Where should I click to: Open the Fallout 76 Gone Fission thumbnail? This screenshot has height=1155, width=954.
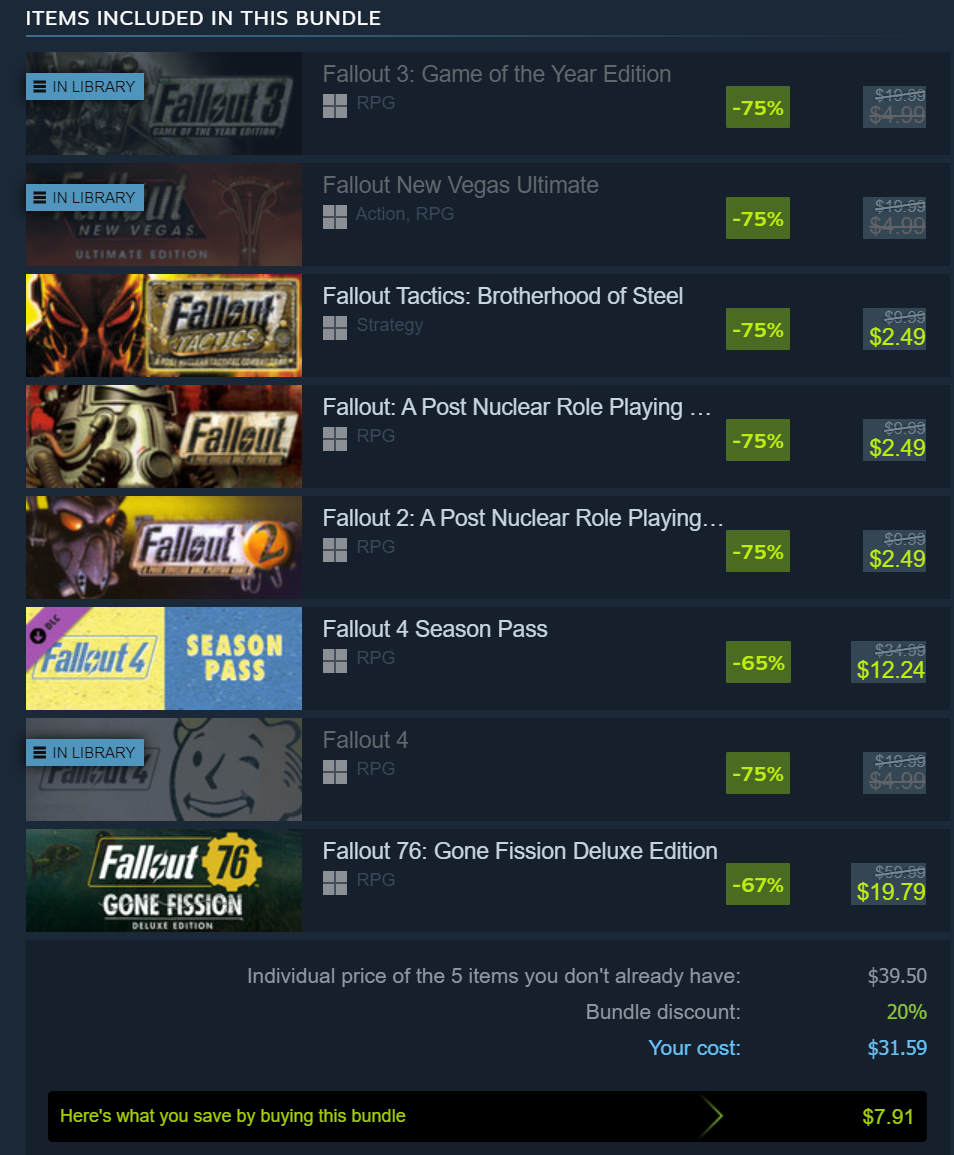point(164,880)
